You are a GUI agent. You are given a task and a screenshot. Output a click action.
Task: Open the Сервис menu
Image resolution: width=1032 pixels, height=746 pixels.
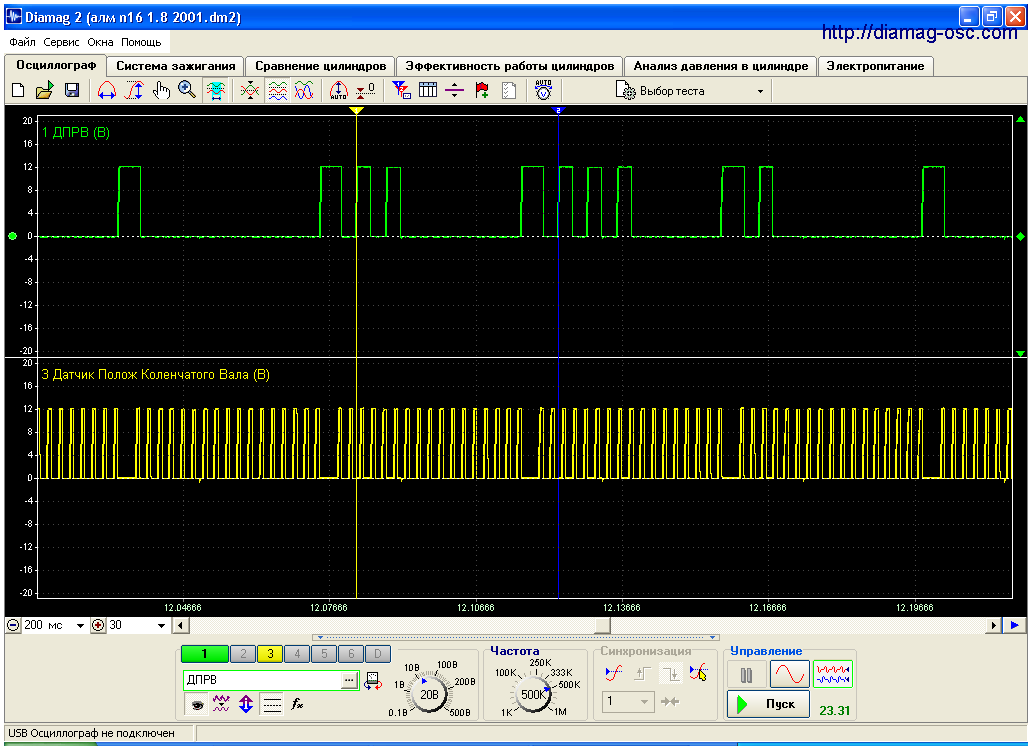61,42
